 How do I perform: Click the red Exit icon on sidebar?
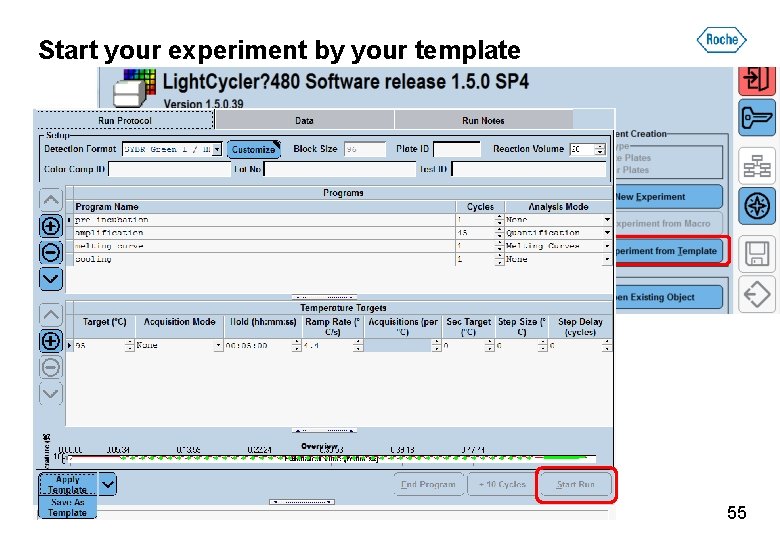(x=757, y=81)
